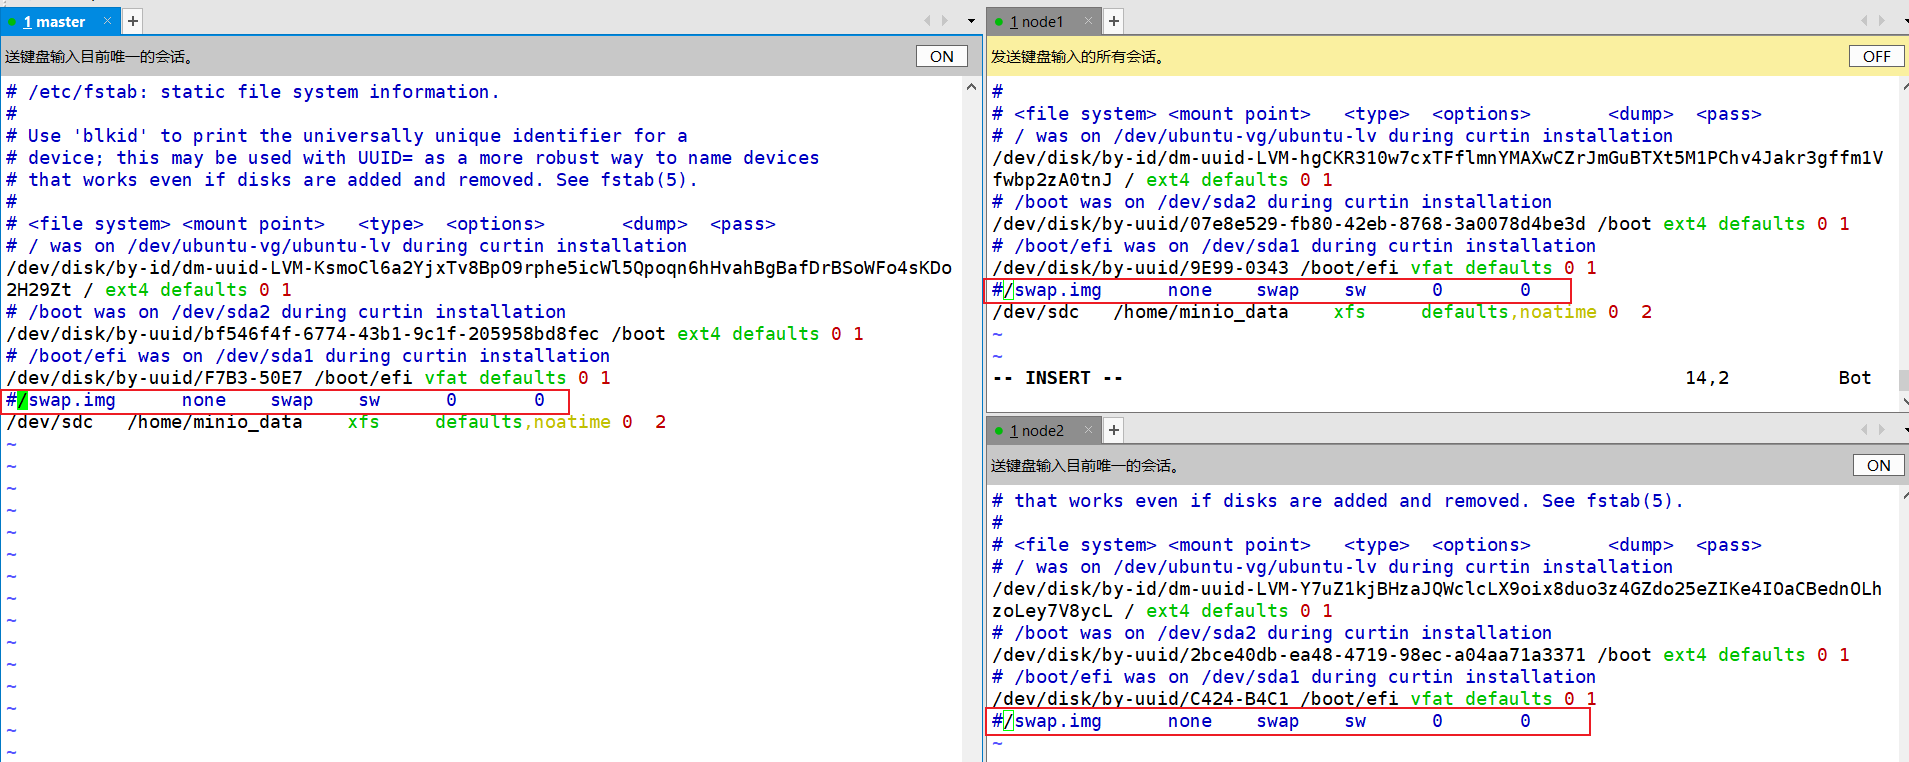Screen dimensions: 1909x762
Task: Click '/dev/disk/by-uuid/9E99-0343' line in node1
Action: point(1294,268)
